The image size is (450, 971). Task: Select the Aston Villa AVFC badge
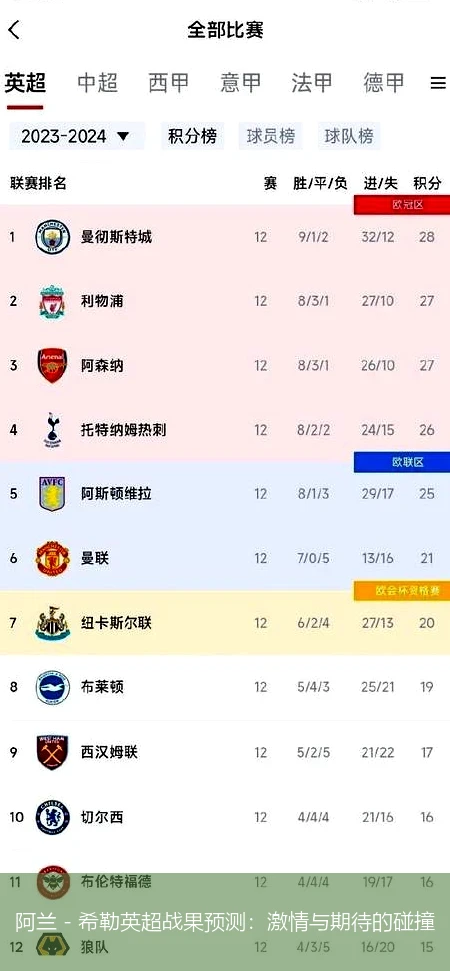53,494
